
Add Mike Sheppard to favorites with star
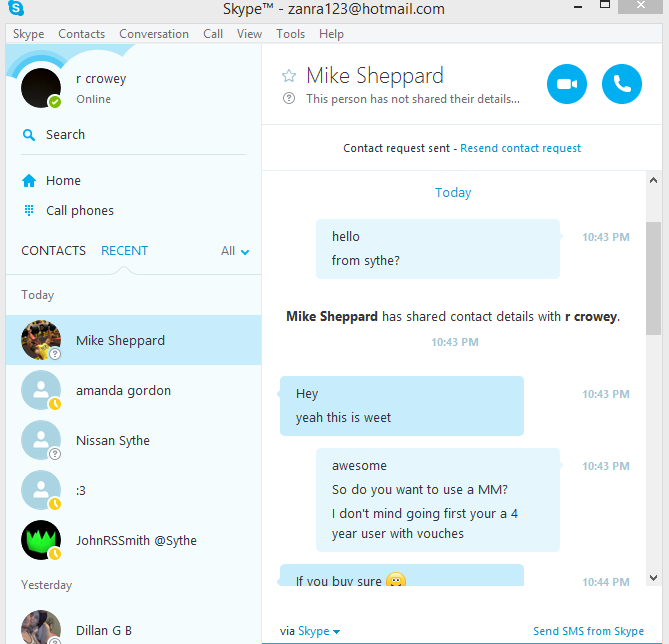[x=289, y=76]
